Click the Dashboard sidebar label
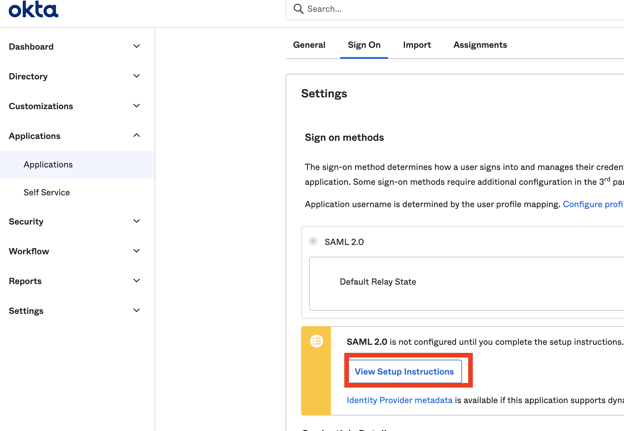This screenshot has height=431, width=624. click(x=31, y=47)
